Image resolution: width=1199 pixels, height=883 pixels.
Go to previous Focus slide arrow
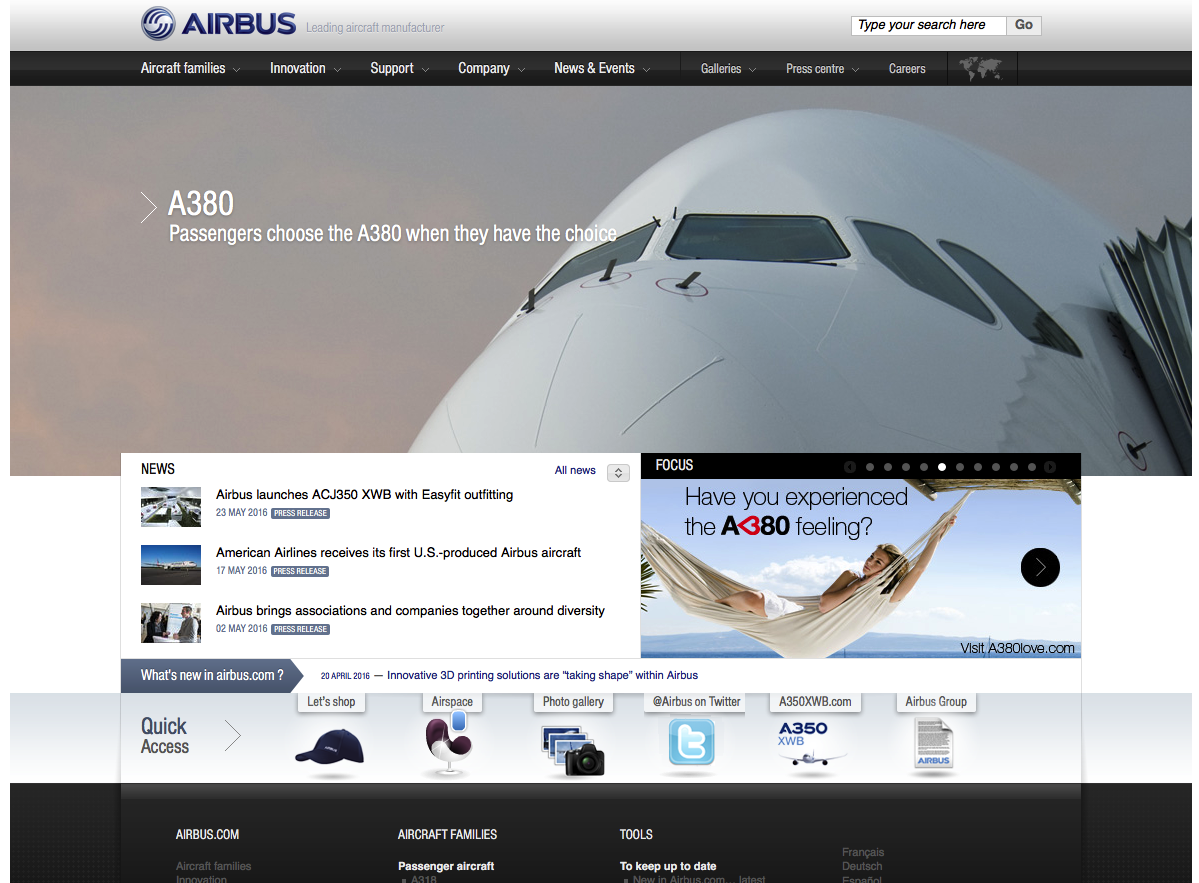[x=850, y=467]
